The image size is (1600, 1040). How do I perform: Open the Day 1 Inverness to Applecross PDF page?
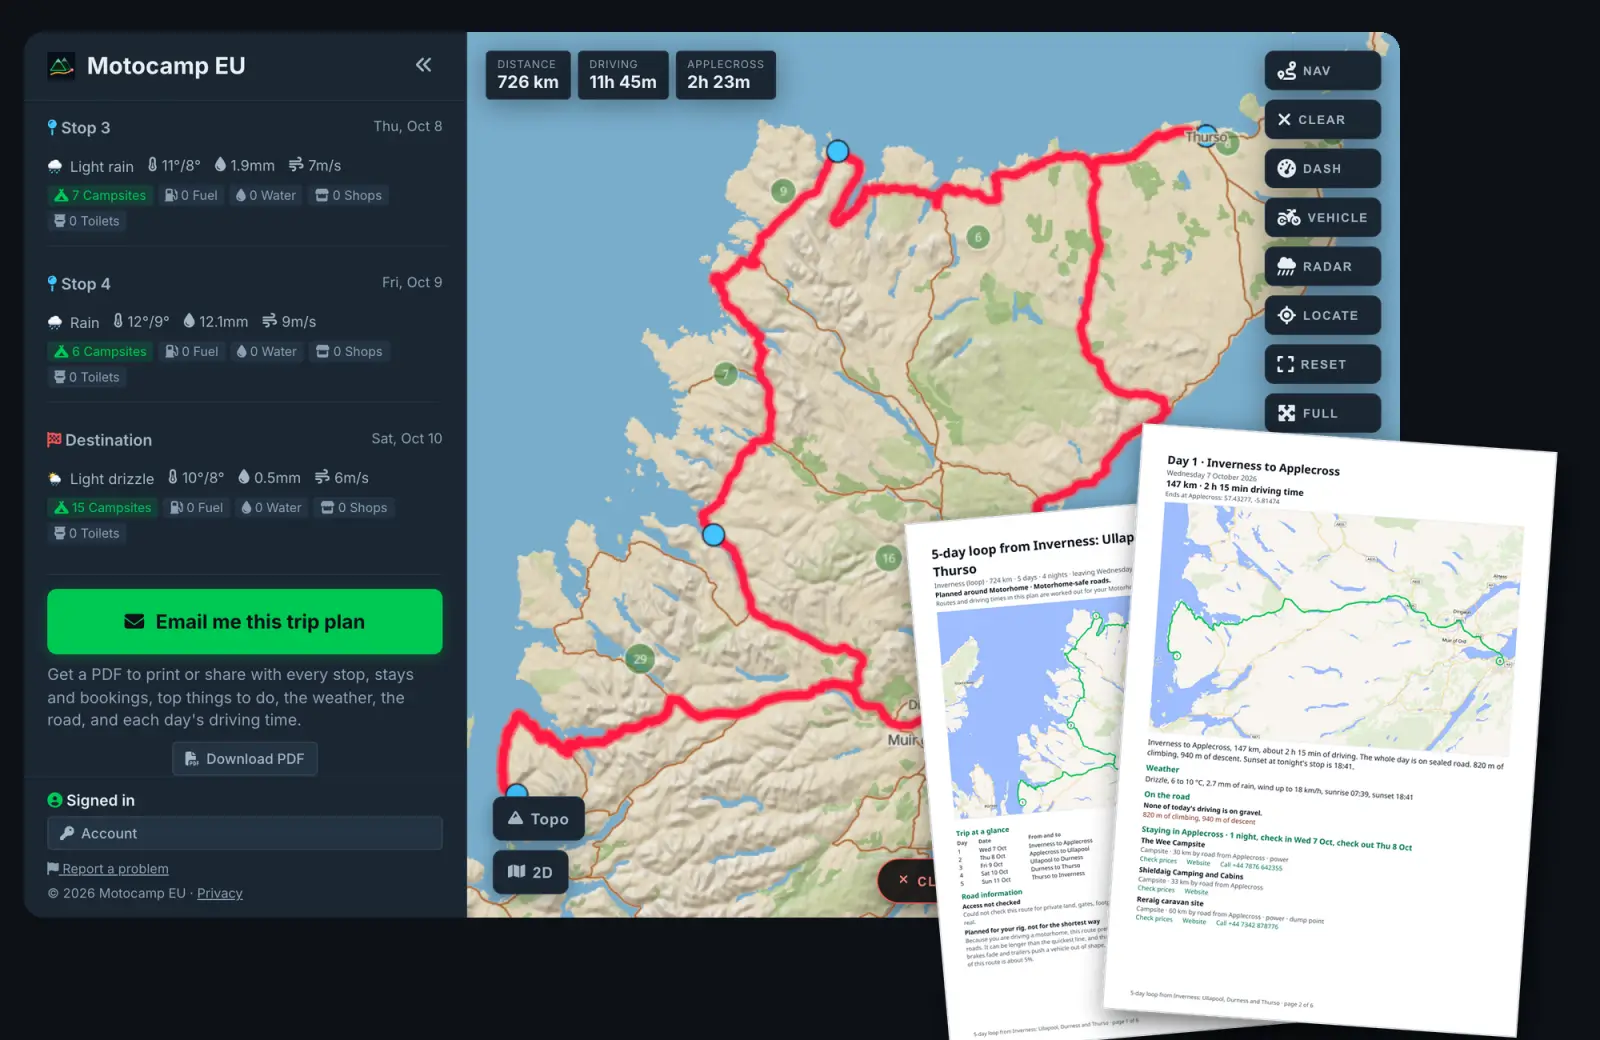click(1330, 730)
